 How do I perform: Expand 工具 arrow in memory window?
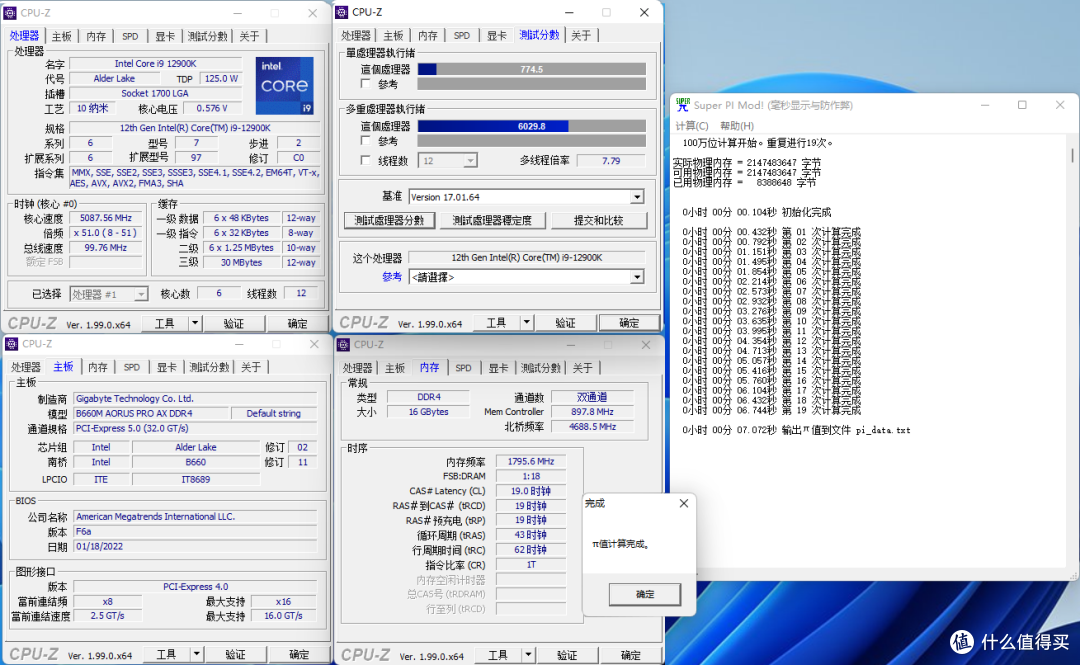(x=528, y=655)
